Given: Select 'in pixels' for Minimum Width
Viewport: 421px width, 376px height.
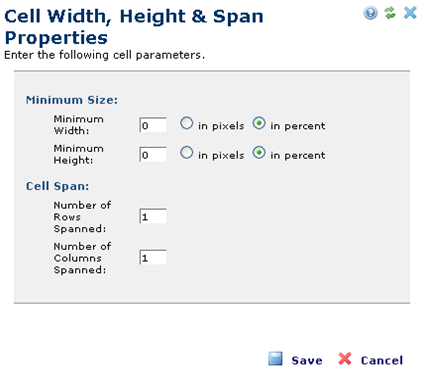Looking at the screenshot, I should click(x=187, y=123).
